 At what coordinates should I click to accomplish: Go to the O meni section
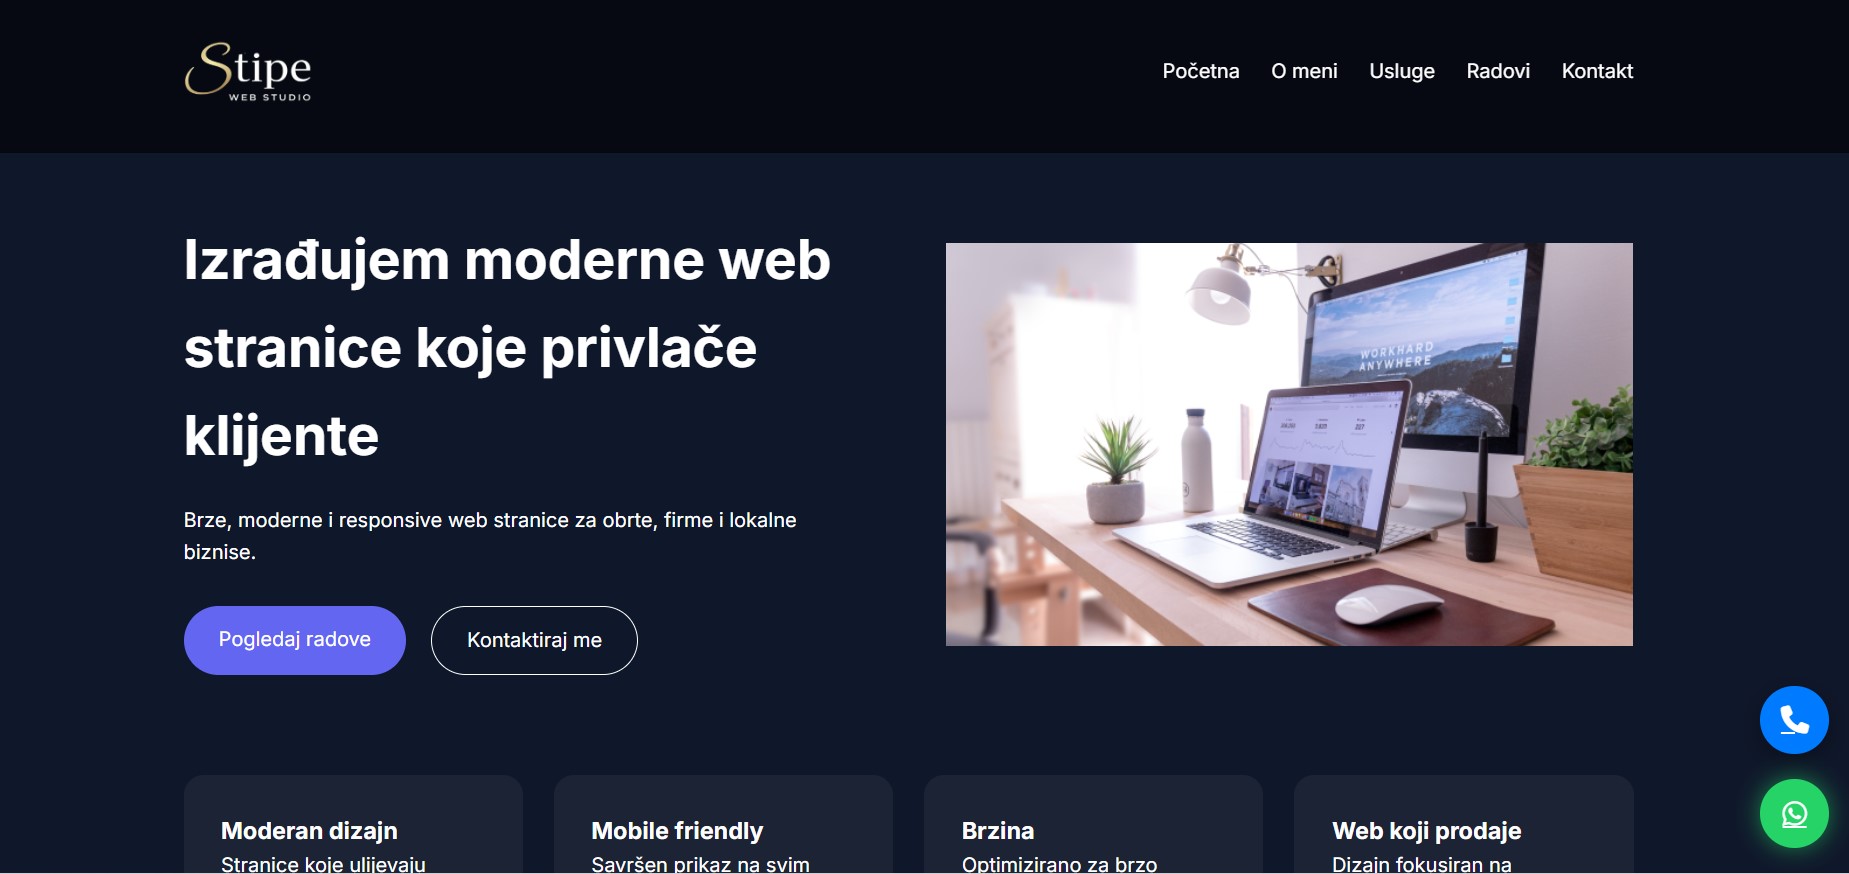[x=1304, y=71]
